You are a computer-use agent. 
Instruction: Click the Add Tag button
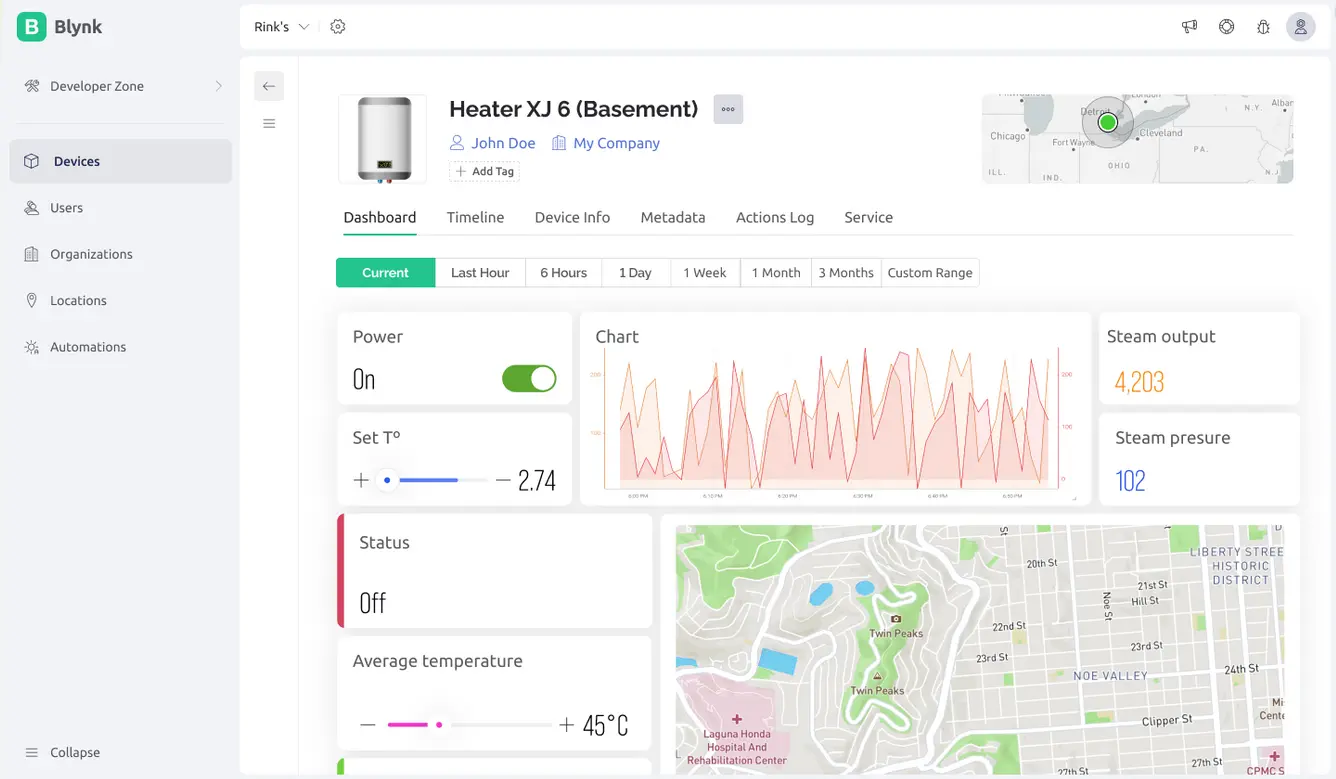click(484, 171)
